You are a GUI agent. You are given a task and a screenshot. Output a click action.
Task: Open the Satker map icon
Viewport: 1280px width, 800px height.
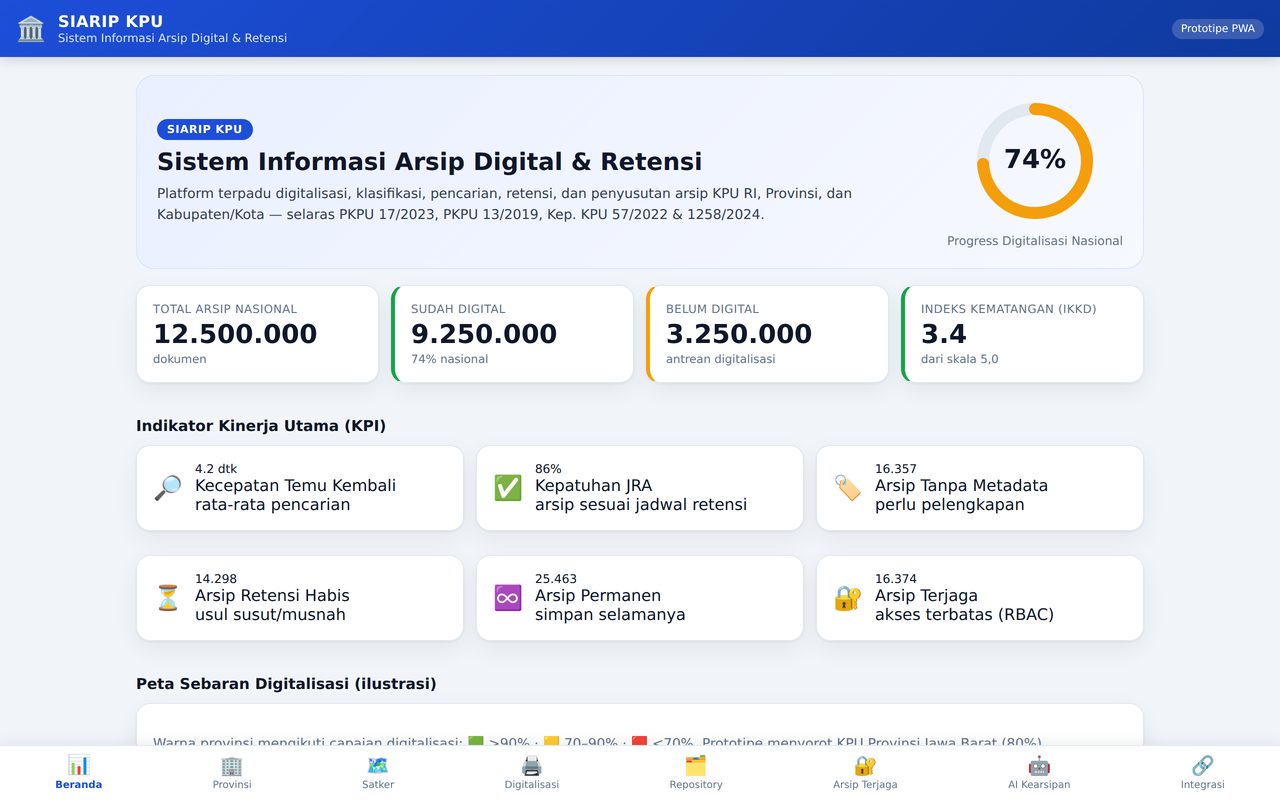tap(378, 765)
